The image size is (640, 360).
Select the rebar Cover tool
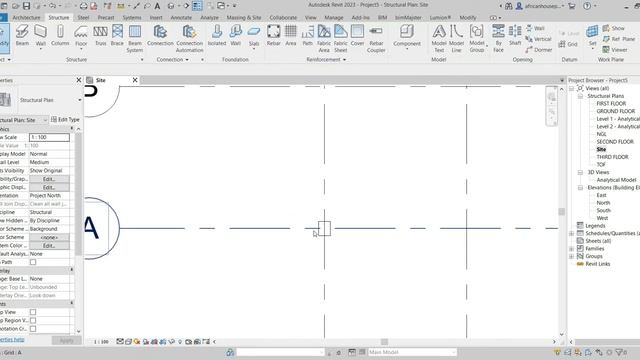point(357,36)
